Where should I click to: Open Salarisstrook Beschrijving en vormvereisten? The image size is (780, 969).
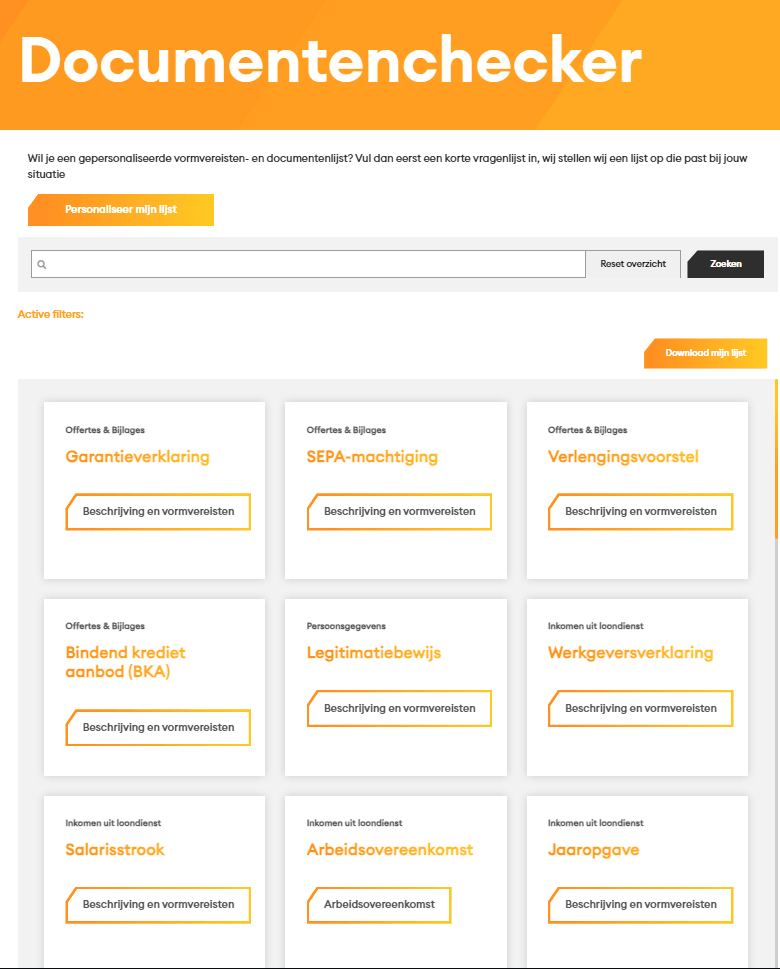pos(158,904)
